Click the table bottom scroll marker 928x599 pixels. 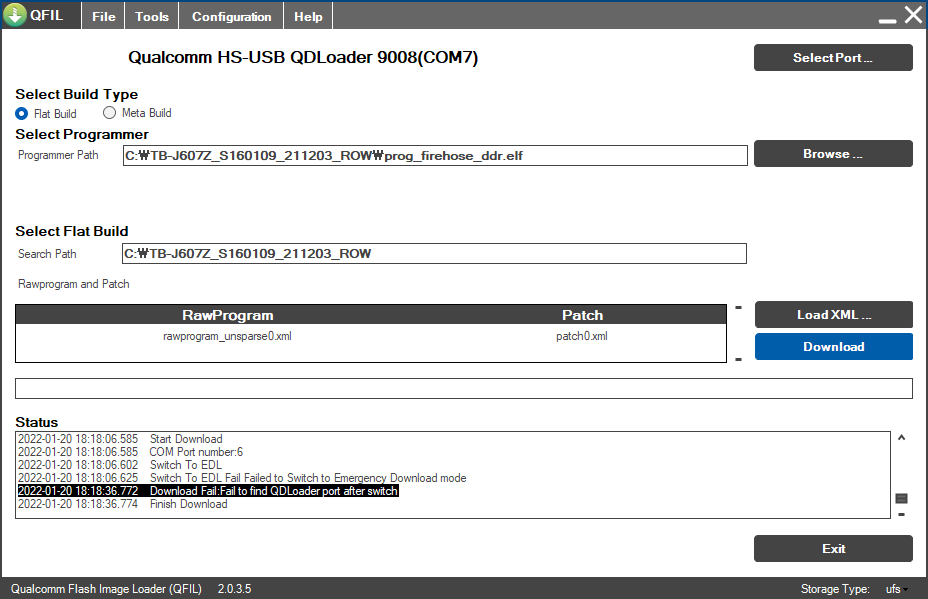tap(739, 359)
